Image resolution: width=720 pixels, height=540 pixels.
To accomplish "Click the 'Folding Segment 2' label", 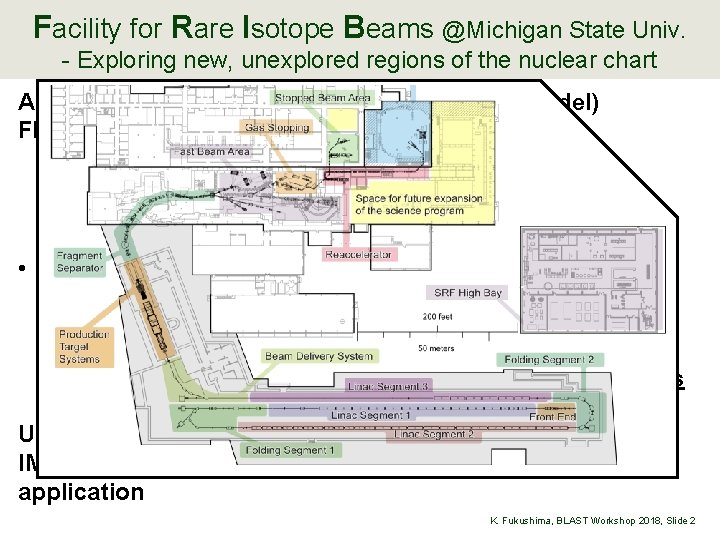I will coord(550,360).
